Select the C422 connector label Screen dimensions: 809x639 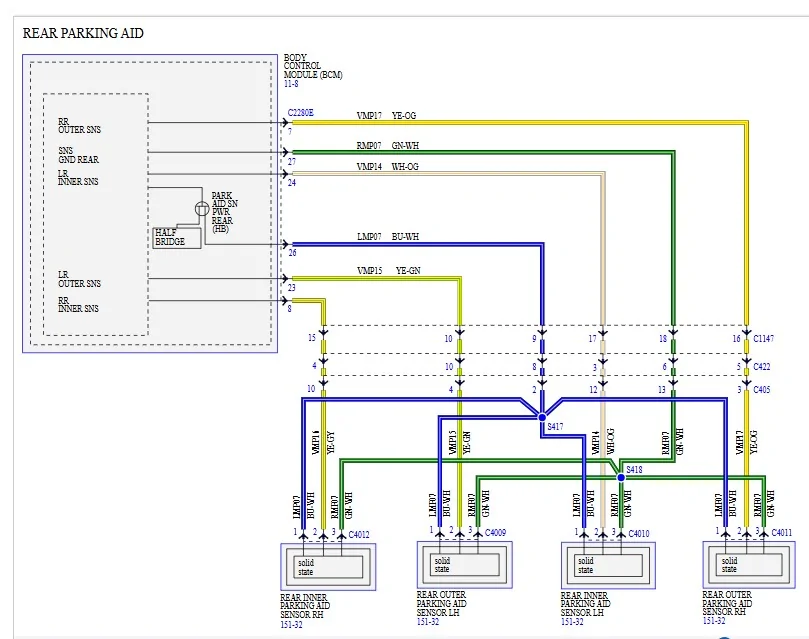tap(762, 367)
